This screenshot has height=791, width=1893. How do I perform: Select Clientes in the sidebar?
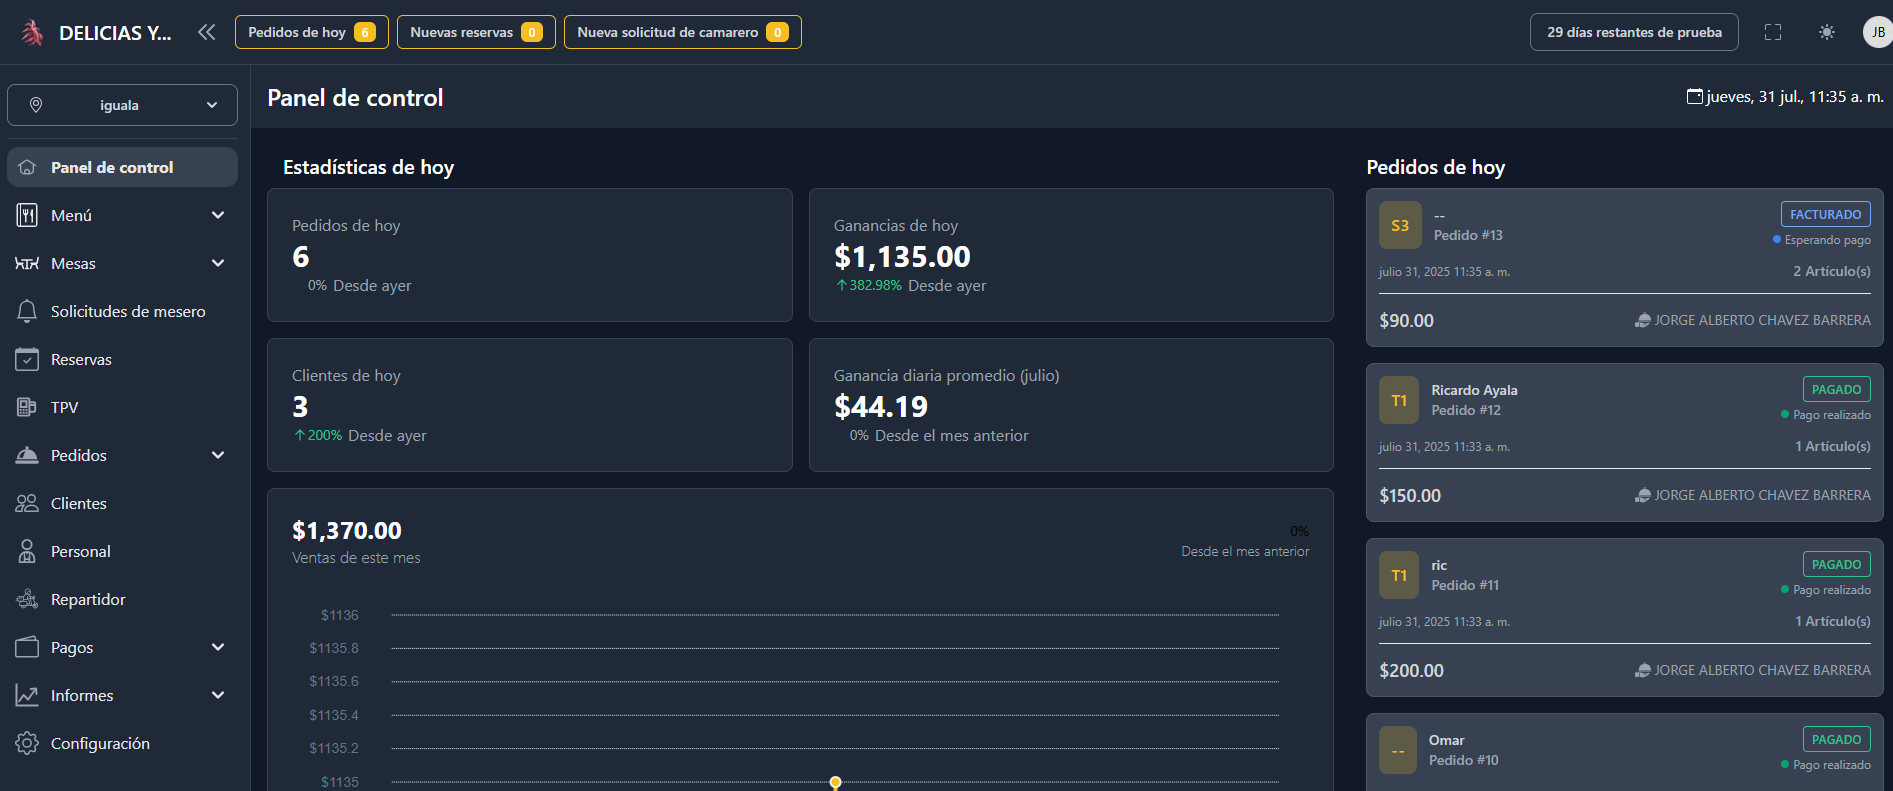click(79, 503)
